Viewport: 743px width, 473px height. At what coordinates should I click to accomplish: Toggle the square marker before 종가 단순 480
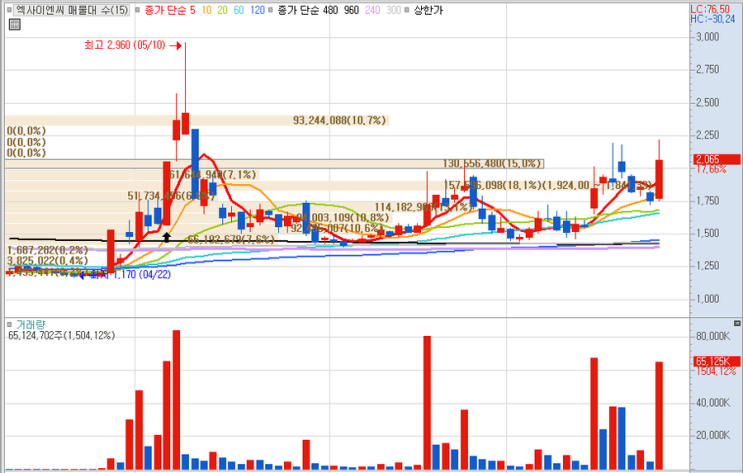(x=270, y=10)
